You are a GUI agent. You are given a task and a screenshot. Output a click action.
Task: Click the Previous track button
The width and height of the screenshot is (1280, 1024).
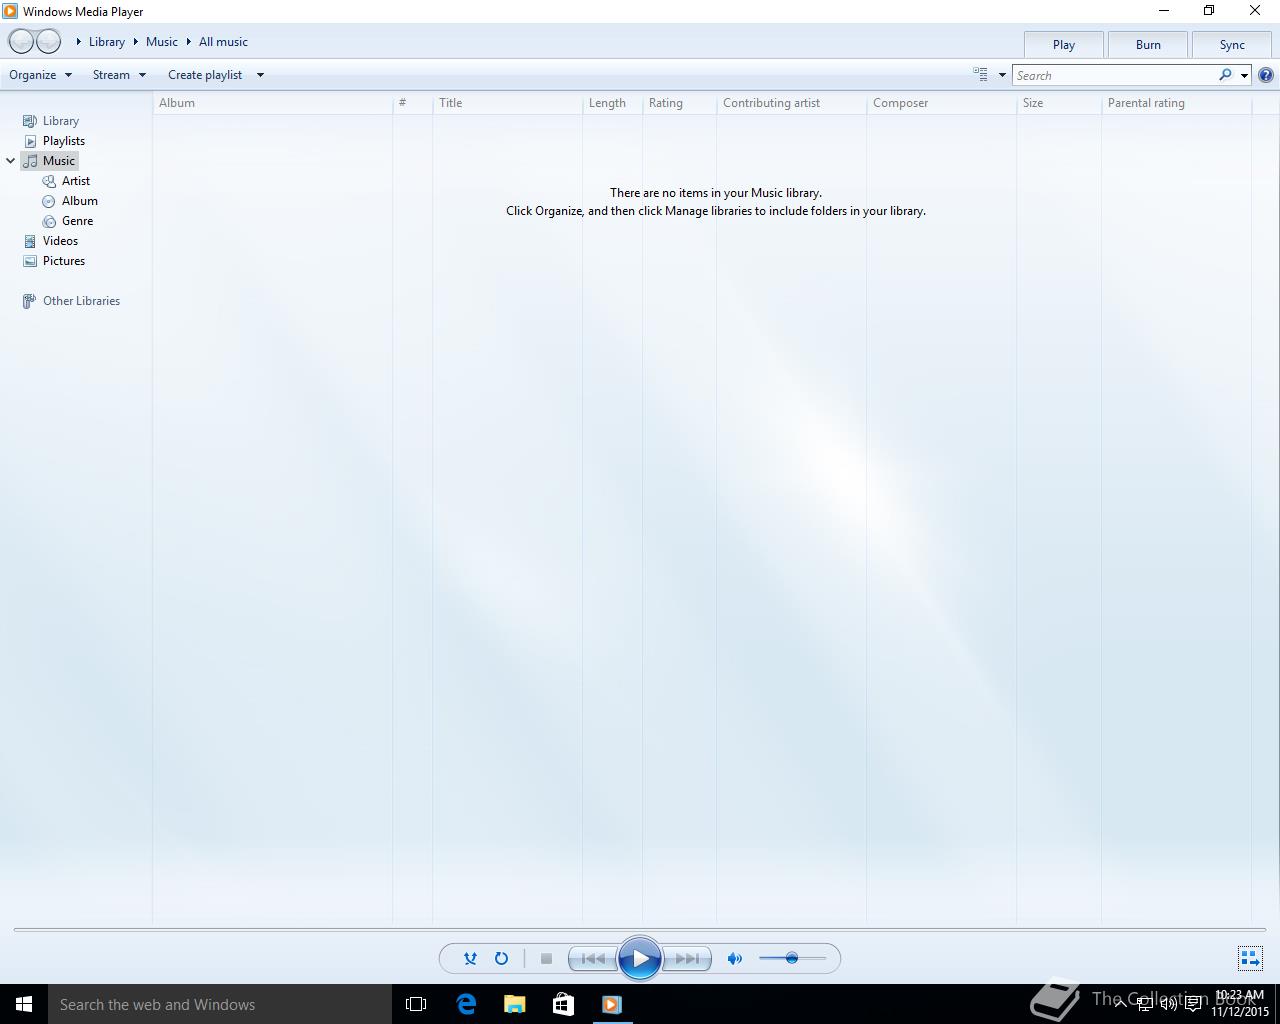point(593,958)
